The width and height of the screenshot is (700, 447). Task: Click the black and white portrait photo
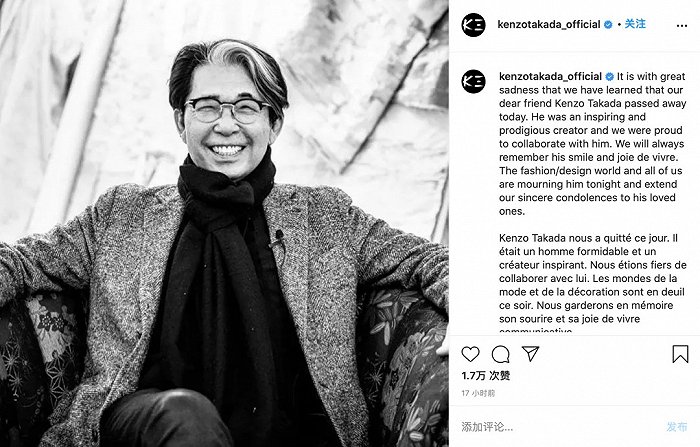pyautogui.click(x=224, y=223)
